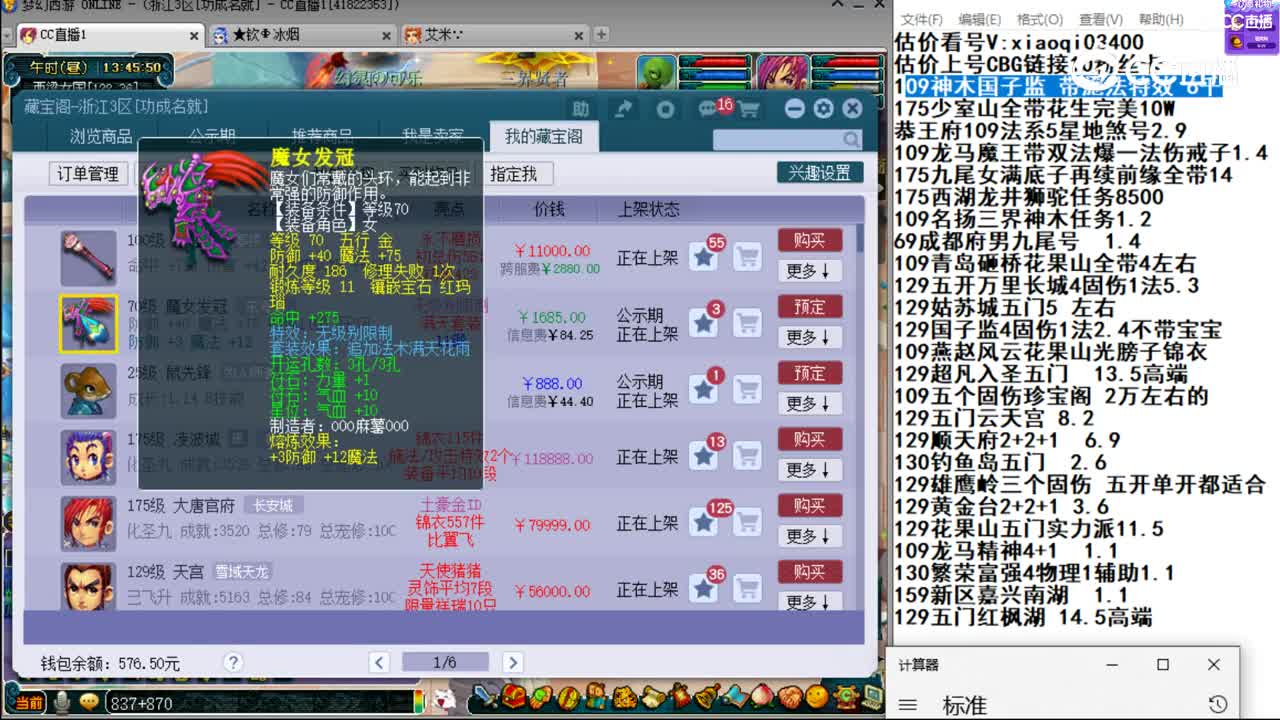
Task: Open 兴趣设置 button
Action: (x=820, y=173)
